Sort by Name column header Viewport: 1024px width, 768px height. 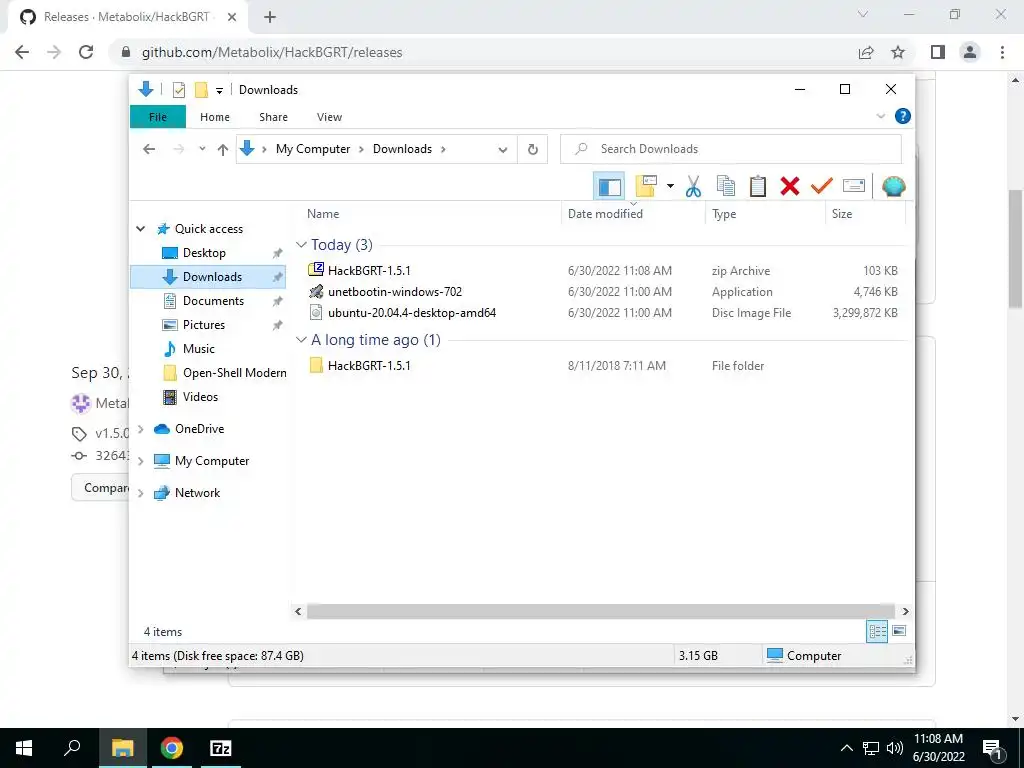click(x=323, y=214)
